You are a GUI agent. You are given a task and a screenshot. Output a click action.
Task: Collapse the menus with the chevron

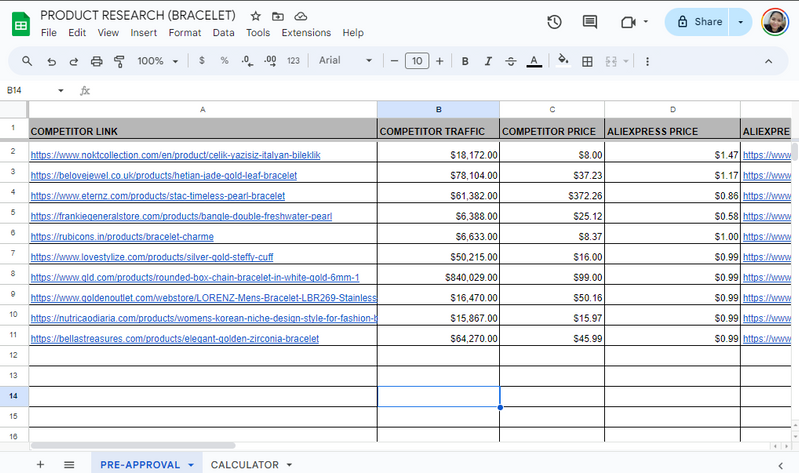click(x=768, y=62)
